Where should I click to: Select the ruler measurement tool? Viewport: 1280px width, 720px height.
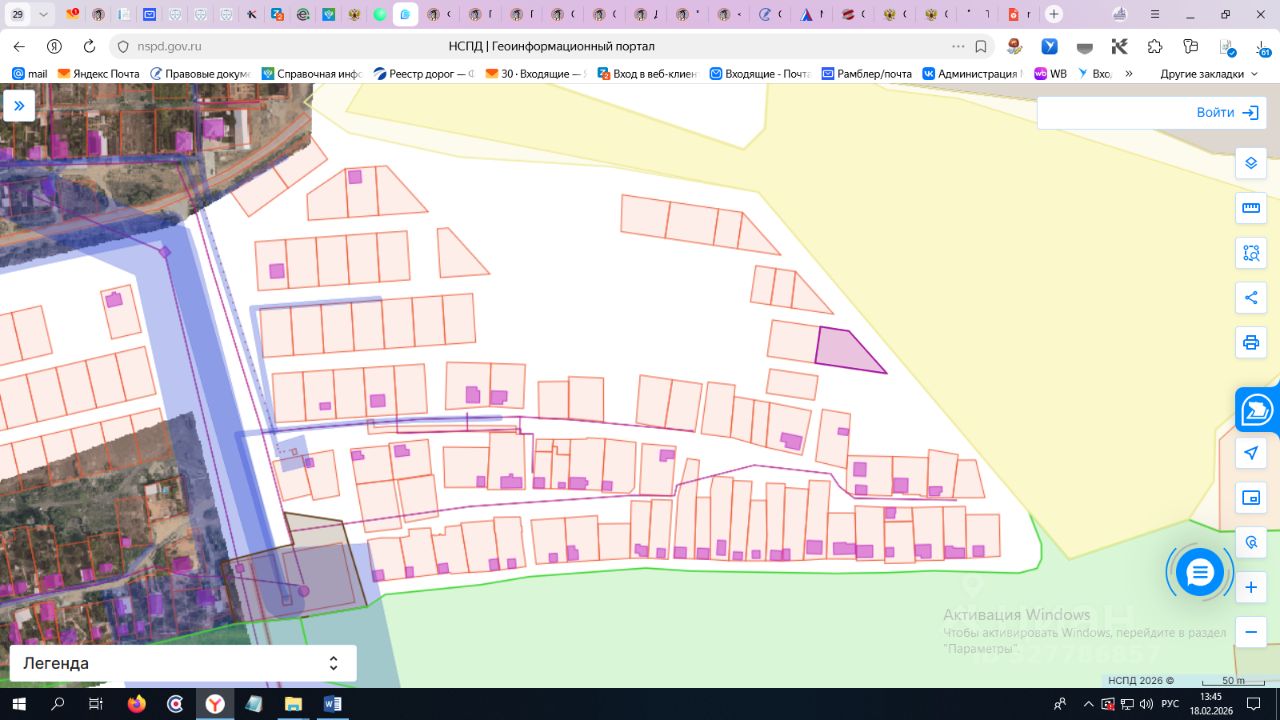tap(1250, 208)
